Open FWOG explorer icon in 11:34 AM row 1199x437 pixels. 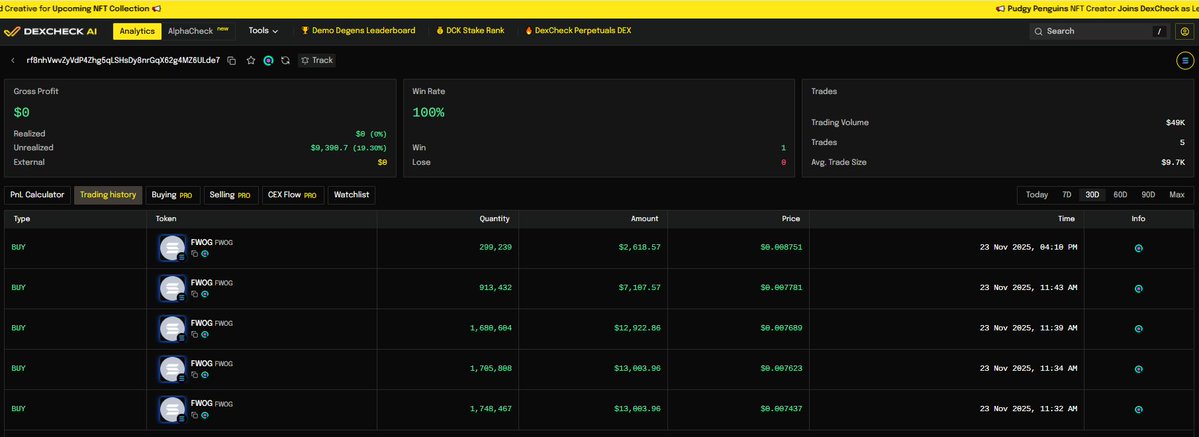[205, 375]
